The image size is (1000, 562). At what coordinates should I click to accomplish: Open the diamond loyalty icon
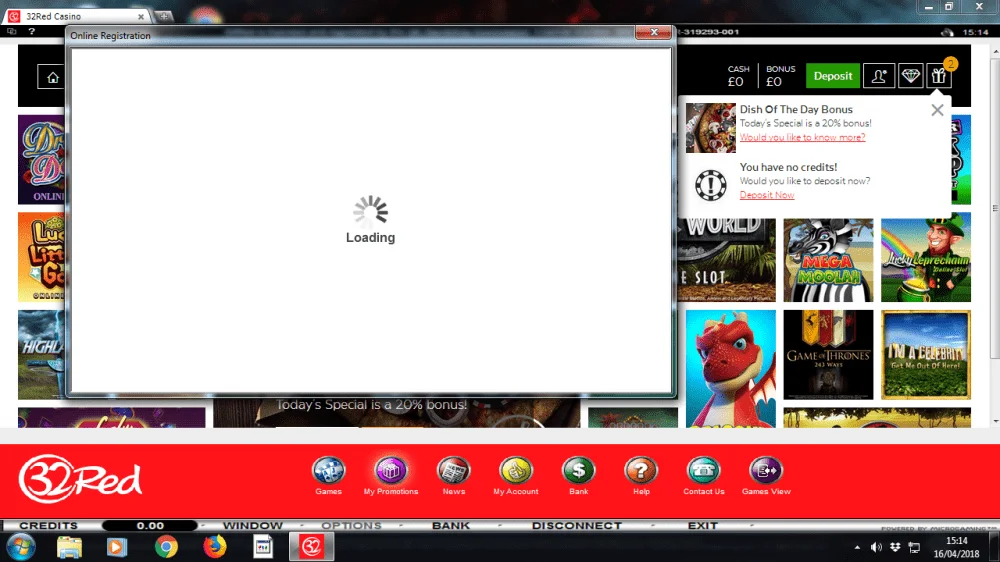point(910,76)
